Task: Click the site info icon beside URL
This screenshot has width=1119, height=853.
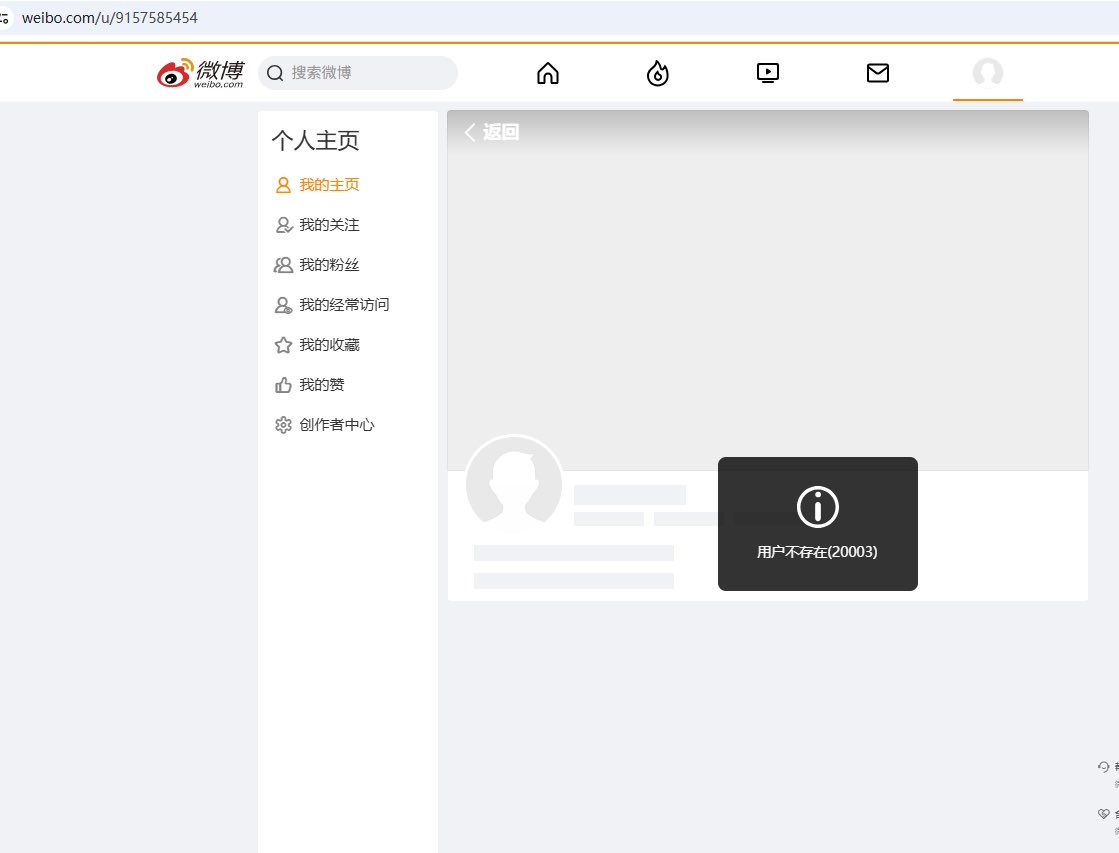Action: (x=5, y=18)
